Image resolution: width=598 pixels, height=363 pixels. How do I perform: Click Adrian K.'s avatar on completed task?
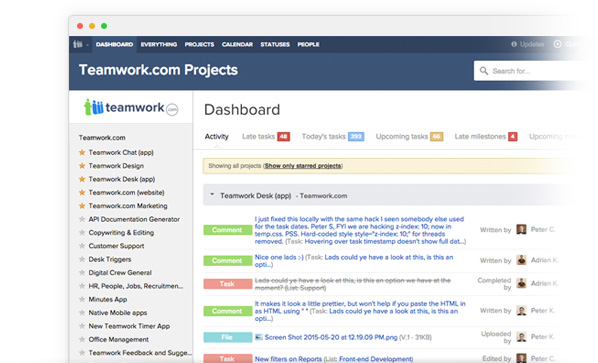tap(521, 283)
